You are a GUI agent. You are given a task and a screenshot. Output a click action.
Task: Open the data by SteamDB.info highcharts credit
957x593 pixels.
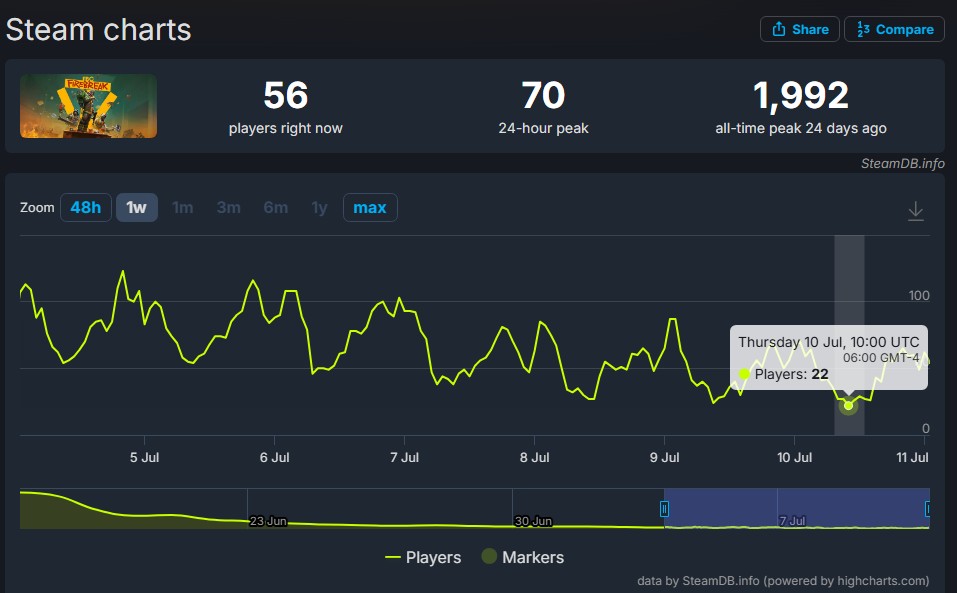pos(783,581)
